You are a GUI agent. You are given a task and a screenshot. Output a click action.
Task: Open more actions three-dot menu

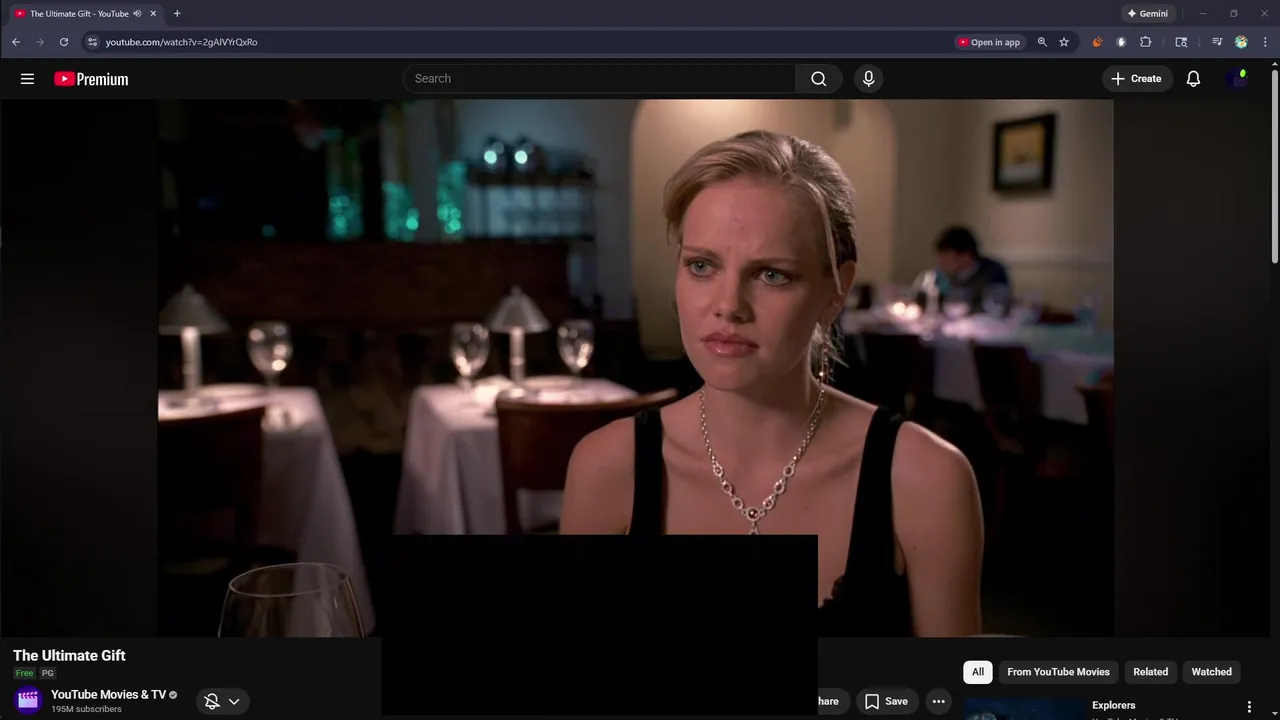pyautogui.click(x=938, y=701)
